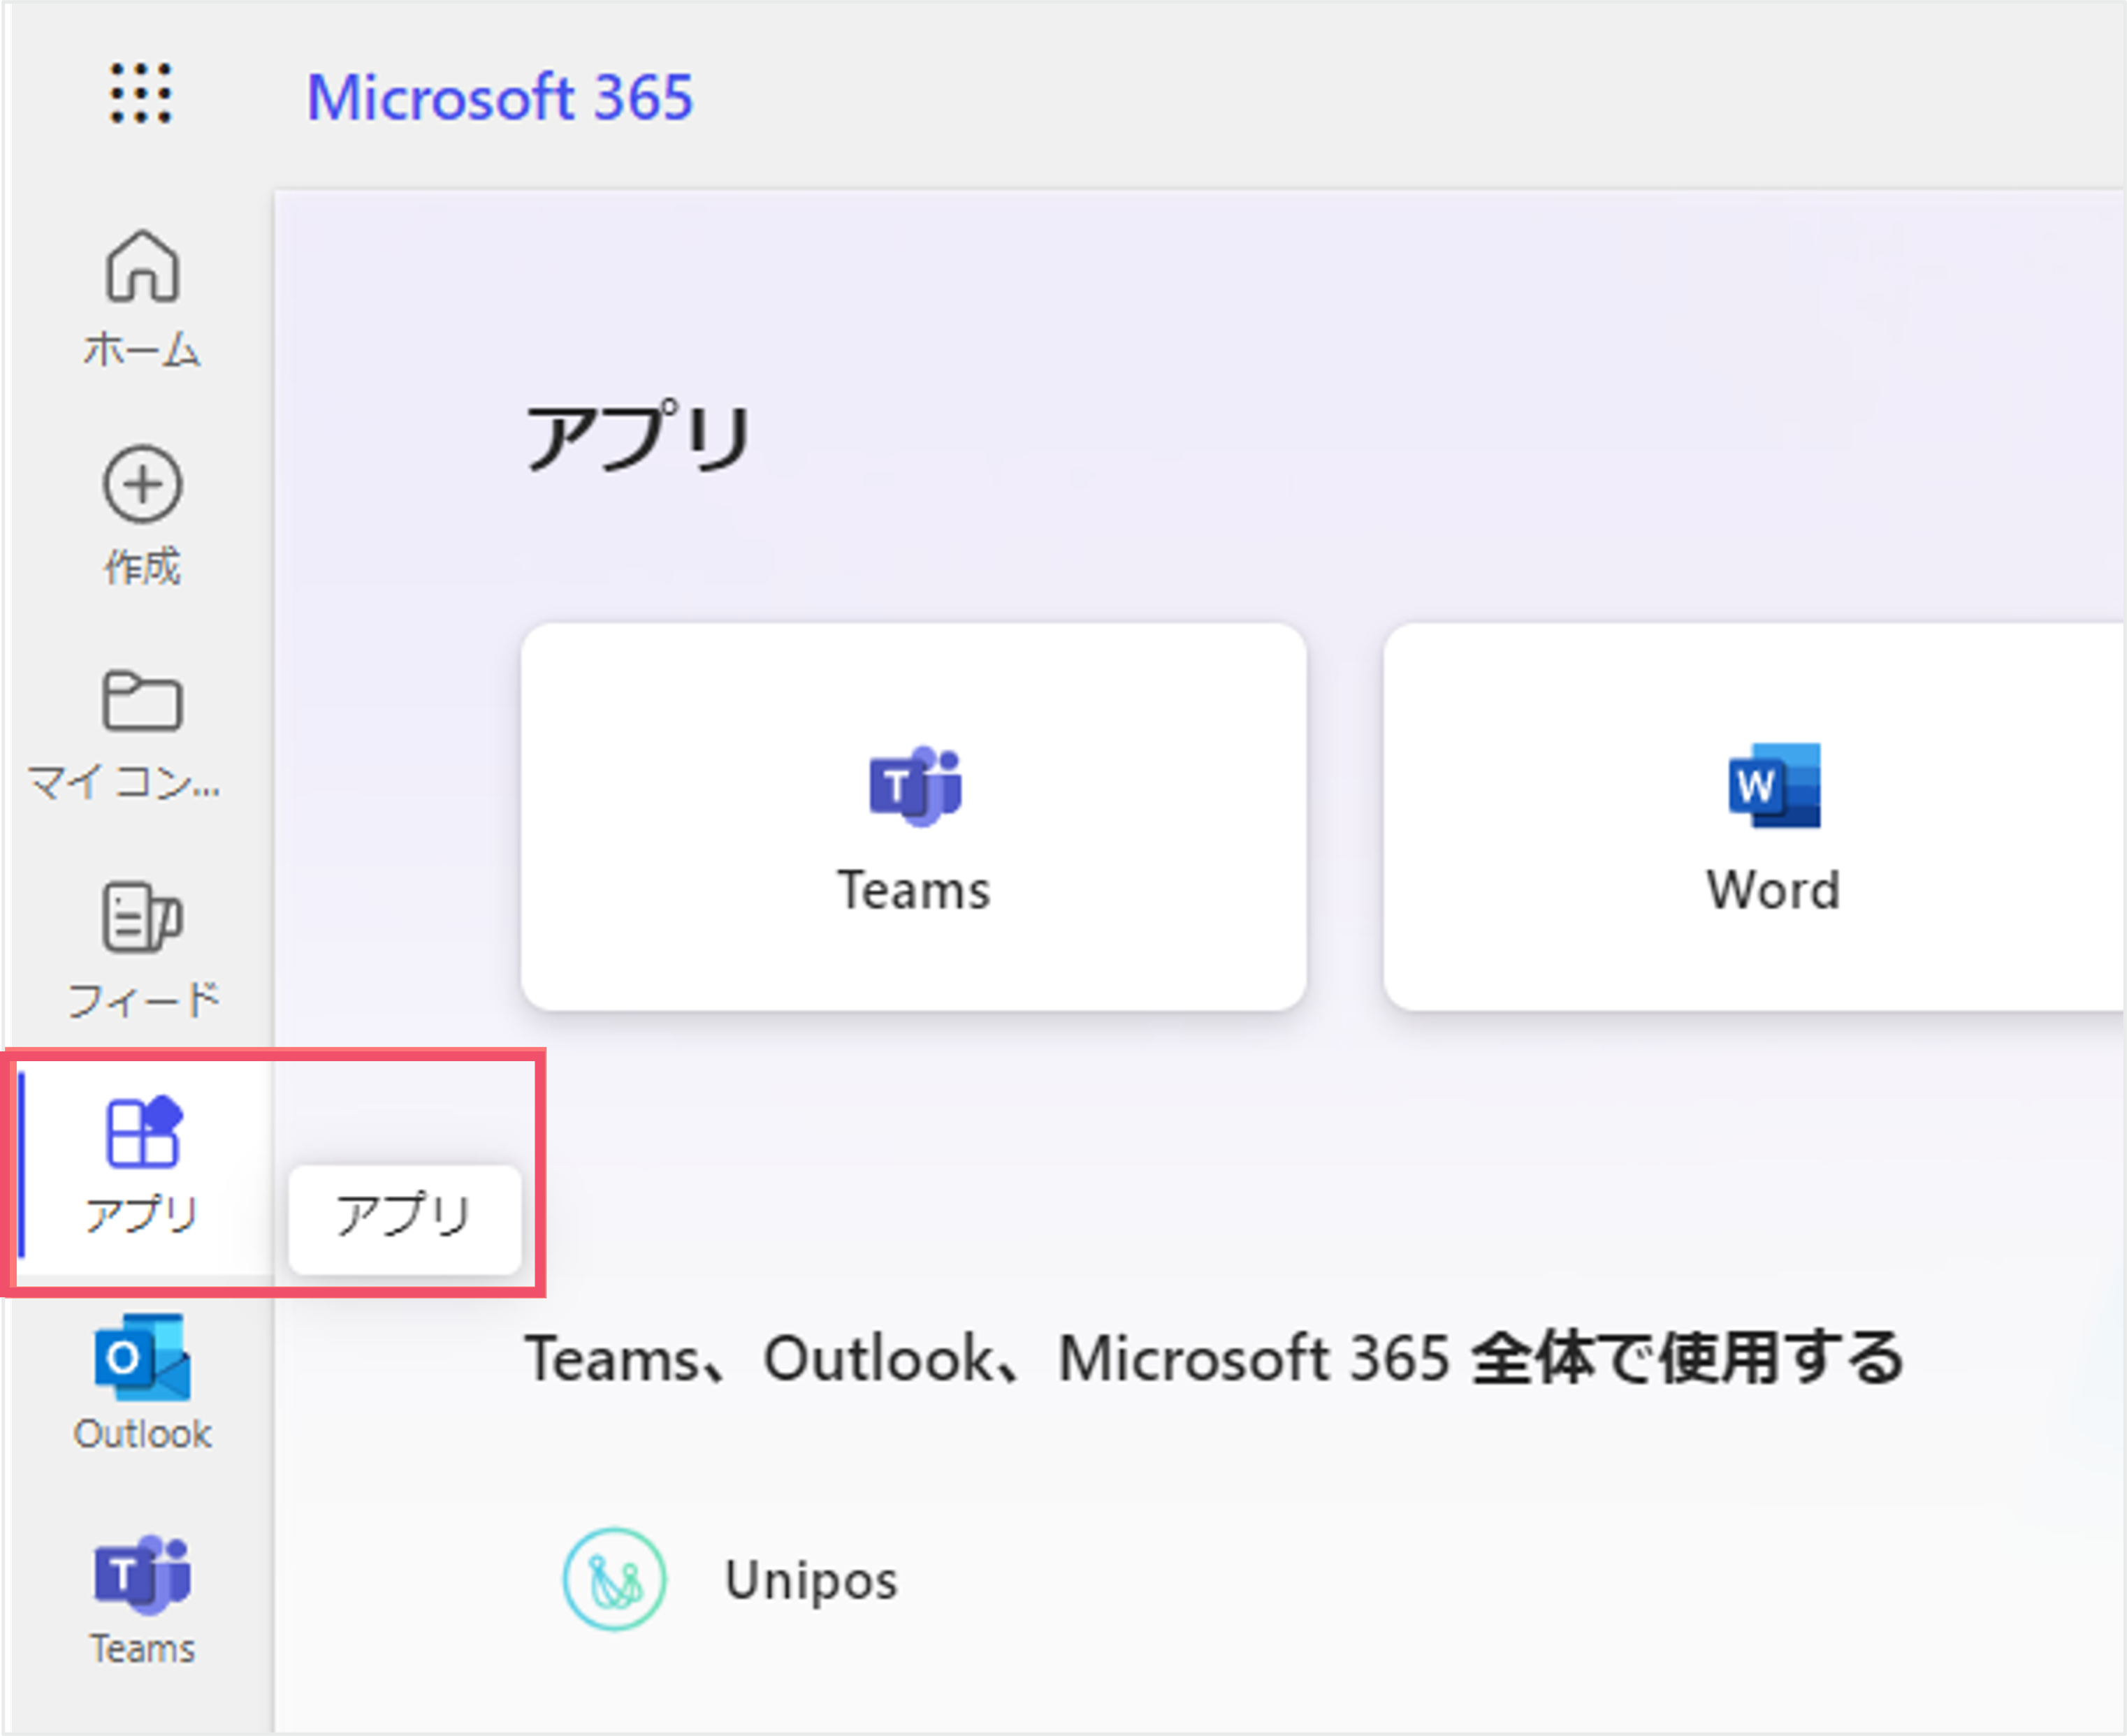Open the Word app card

click(x=1754, y=817)
